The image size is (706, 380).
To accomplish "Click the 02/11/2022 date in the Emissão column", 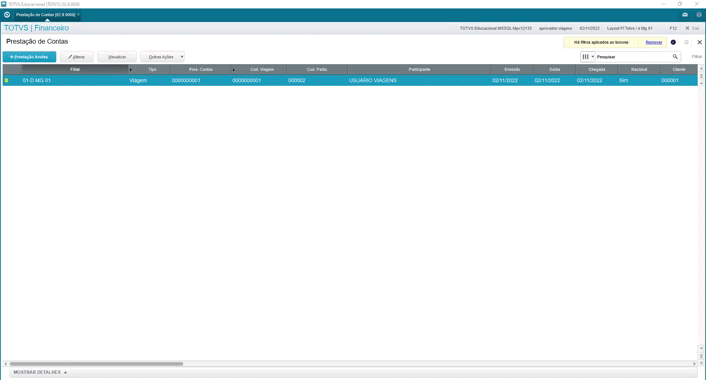I will click(x=505, y=81).
